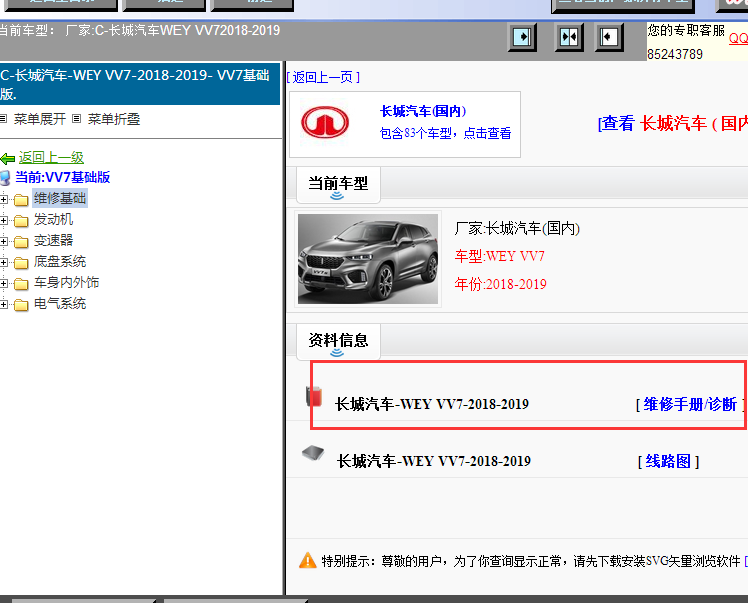Expand the 底盘系统 tree node
Image resolution: width=748 pixels, height=603 pixels.
click(x=4, y=262)
